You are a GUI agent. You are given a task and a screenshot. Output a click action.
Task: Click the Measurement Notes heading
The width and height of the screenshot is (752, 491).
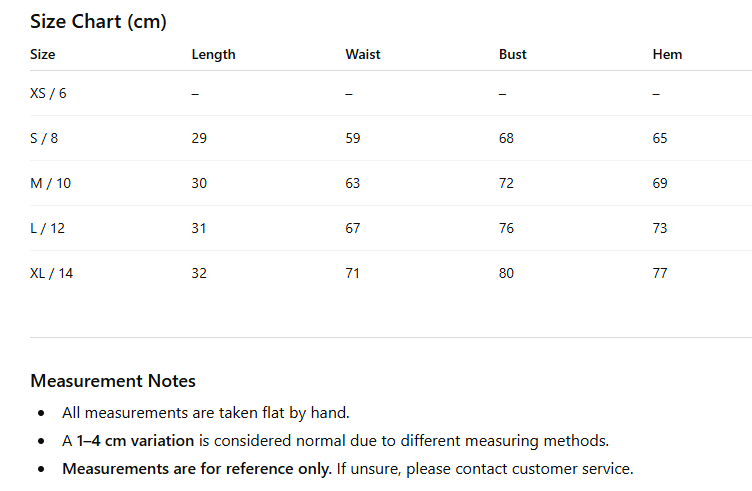click(x=113, y=381)
